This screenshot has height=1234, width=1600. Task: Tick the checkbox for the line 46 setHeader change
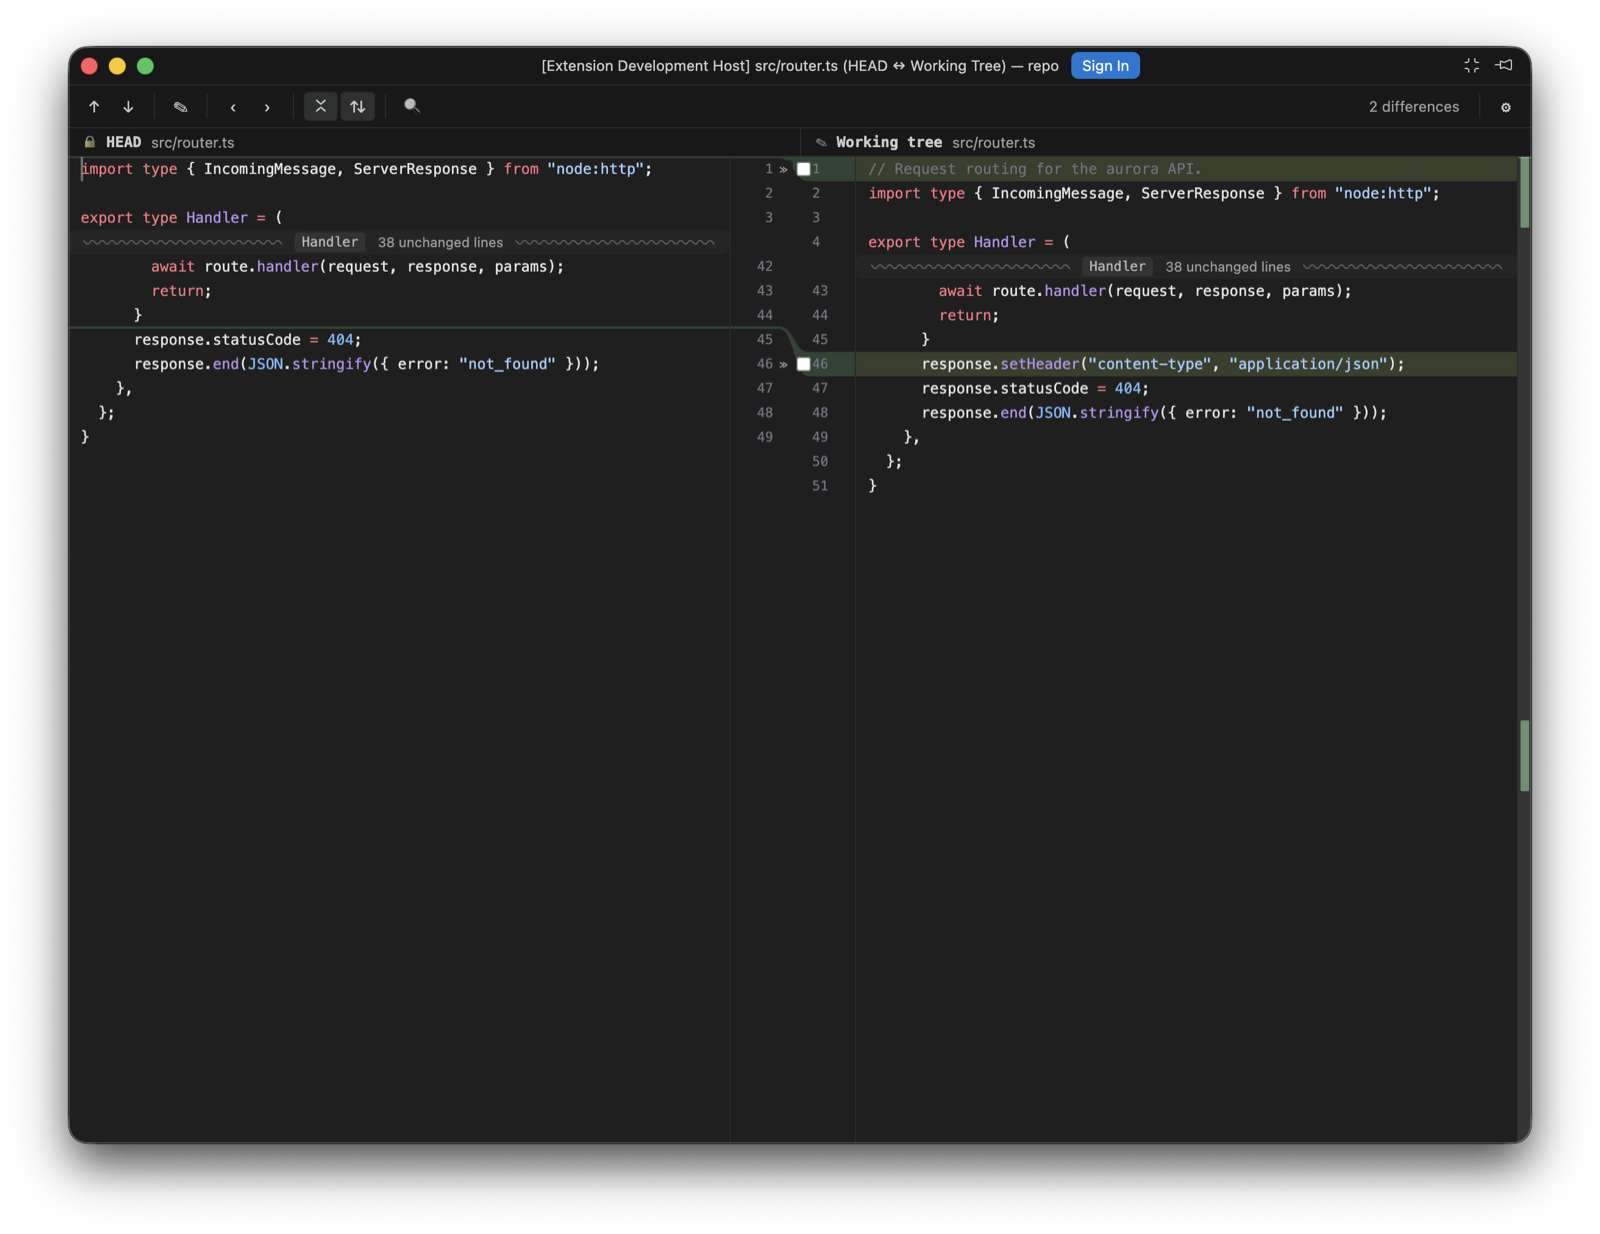tap(803, 364)
